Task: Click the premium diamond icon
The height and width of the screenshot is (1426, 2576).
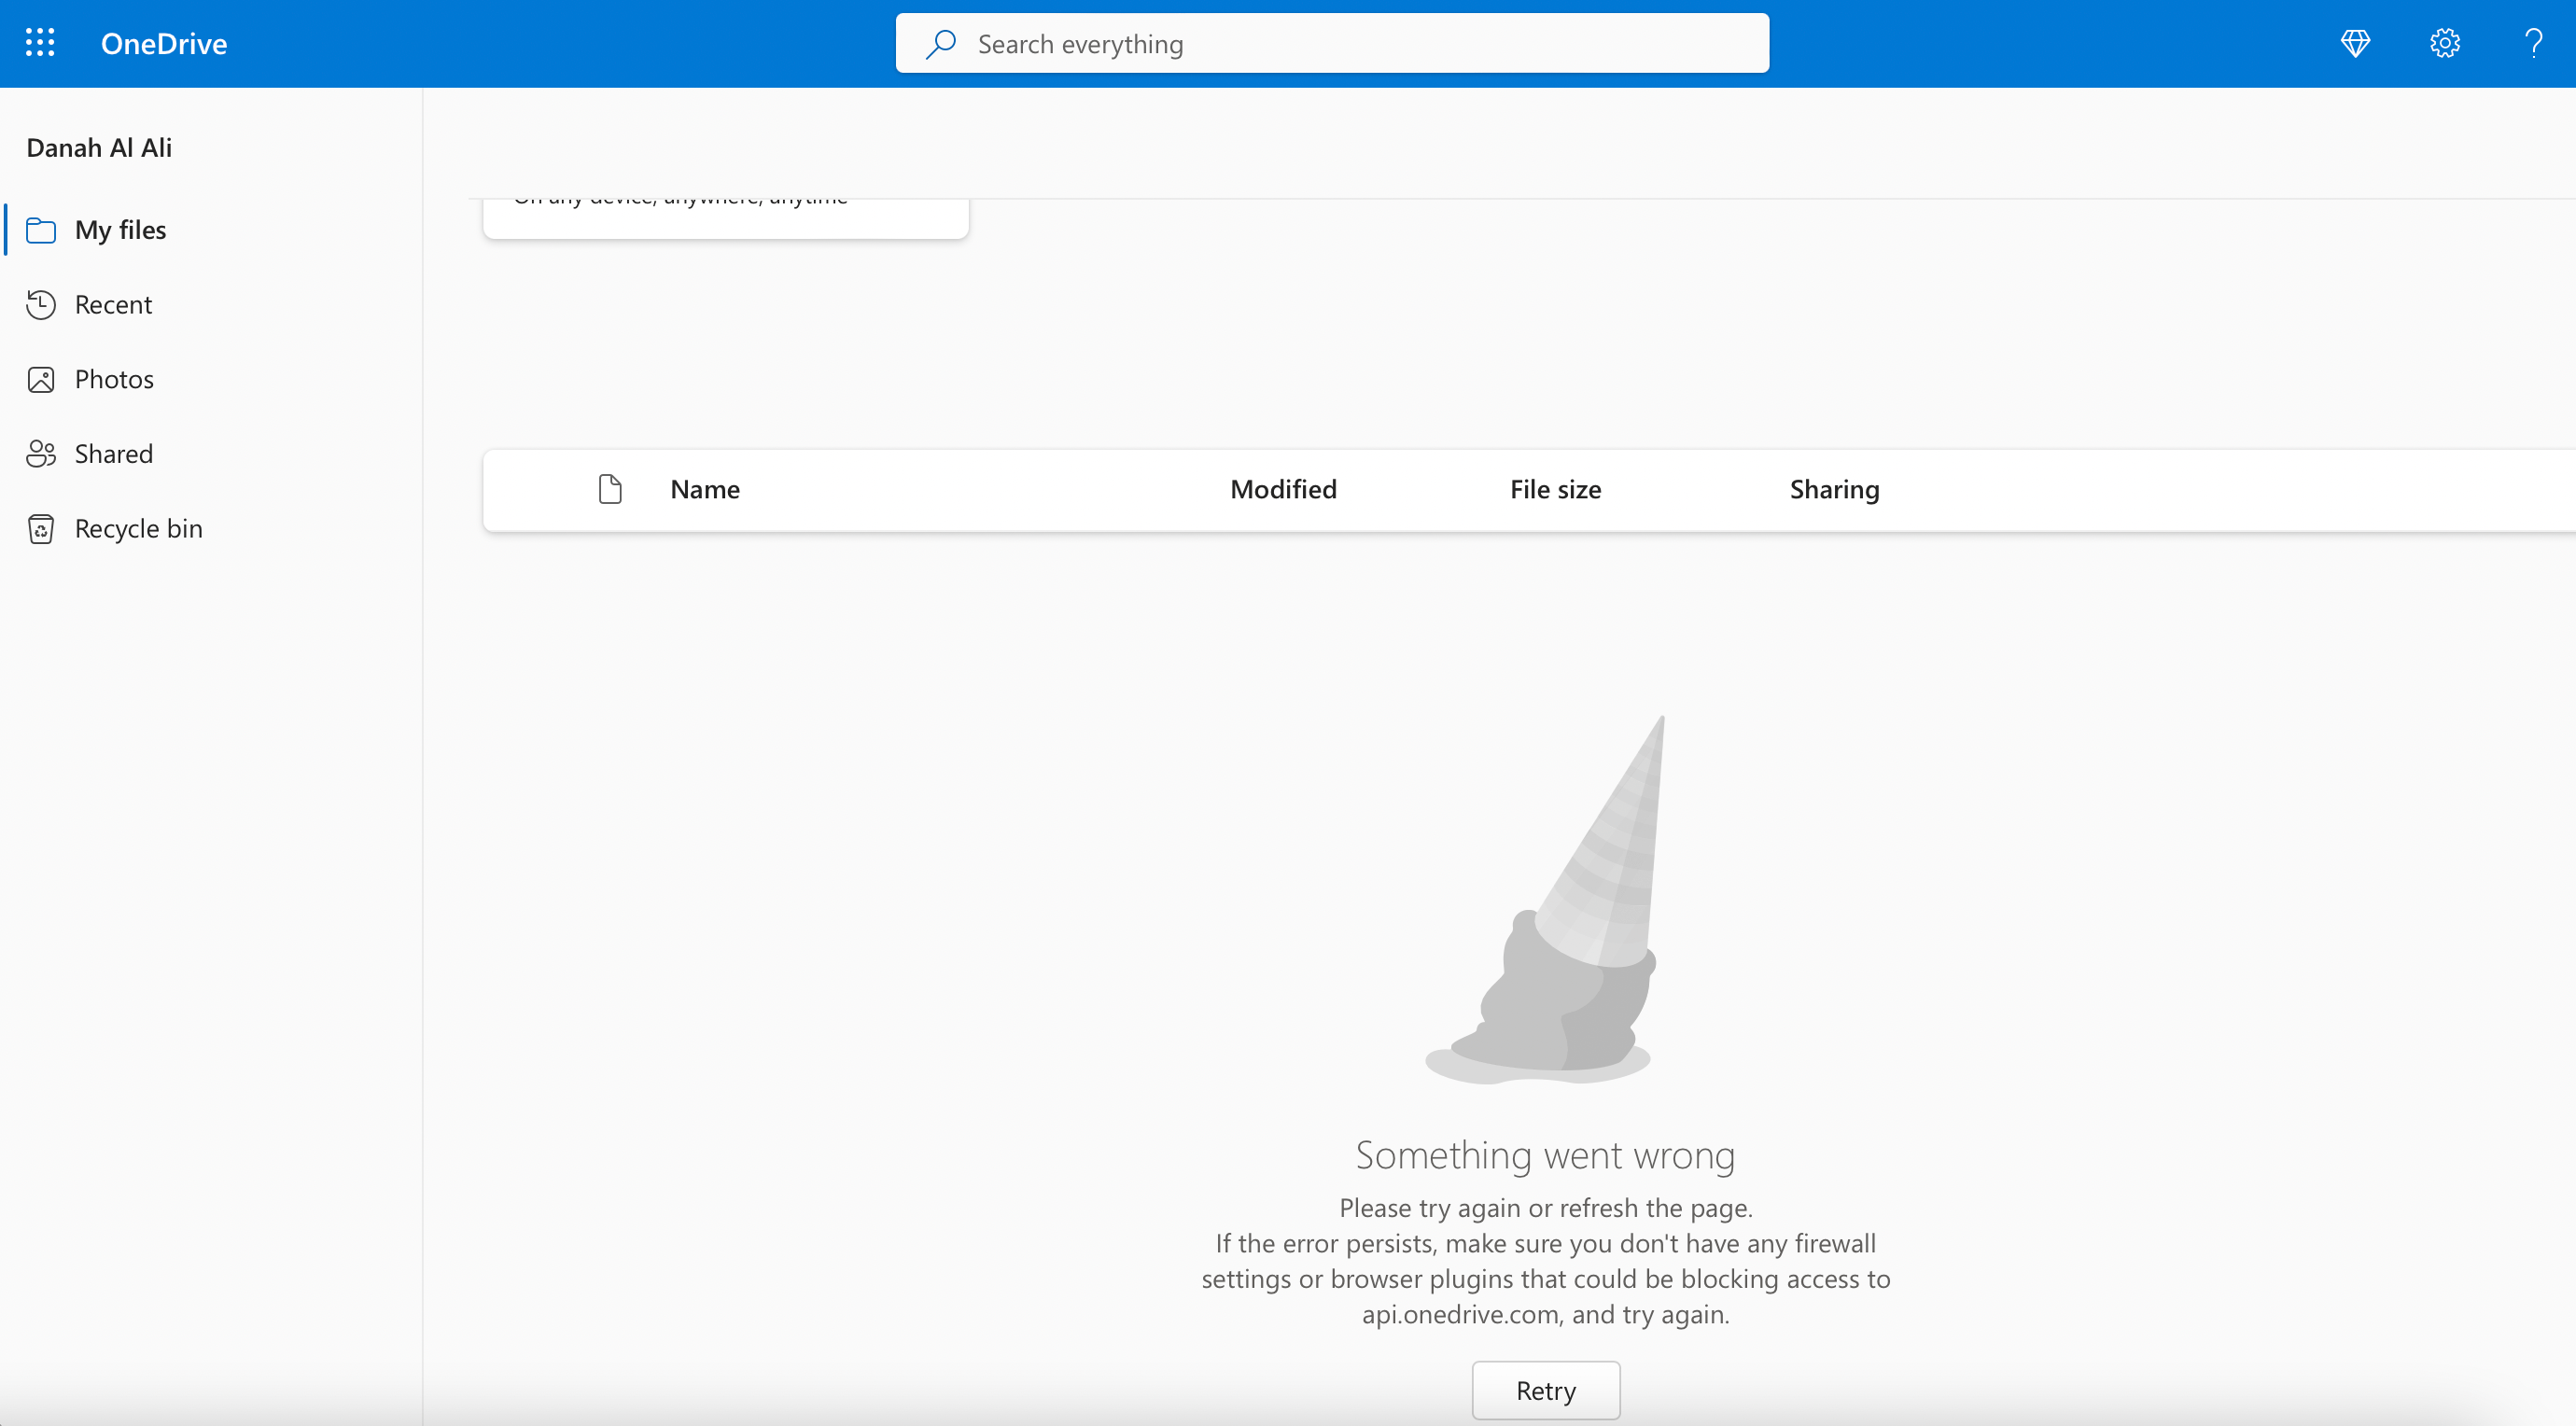Action: 2355,43
